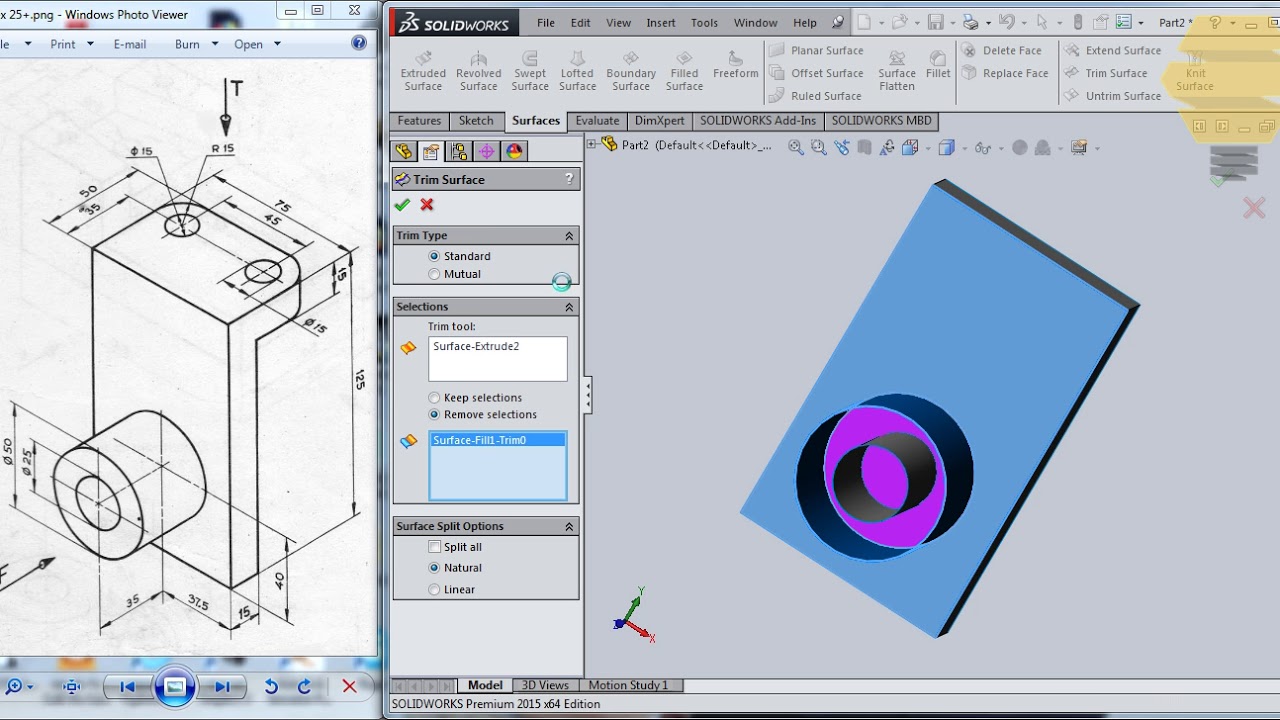Click the Trim Surface ribbon command
This screenshot has height=720, width=1280.
pos(1106,73)
